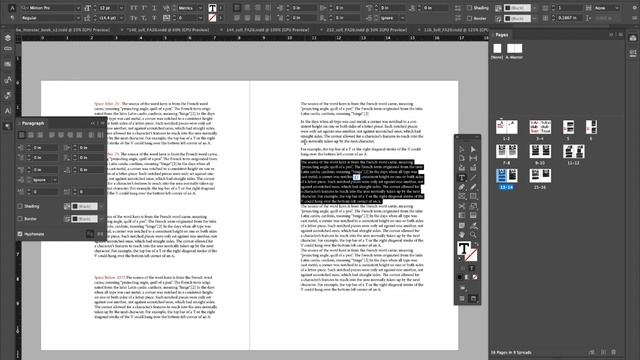Image resolution: width=640 pixels, height=360 pixels.
Task: Enable Border checkbox in top control bar
Action: point(469,18)
